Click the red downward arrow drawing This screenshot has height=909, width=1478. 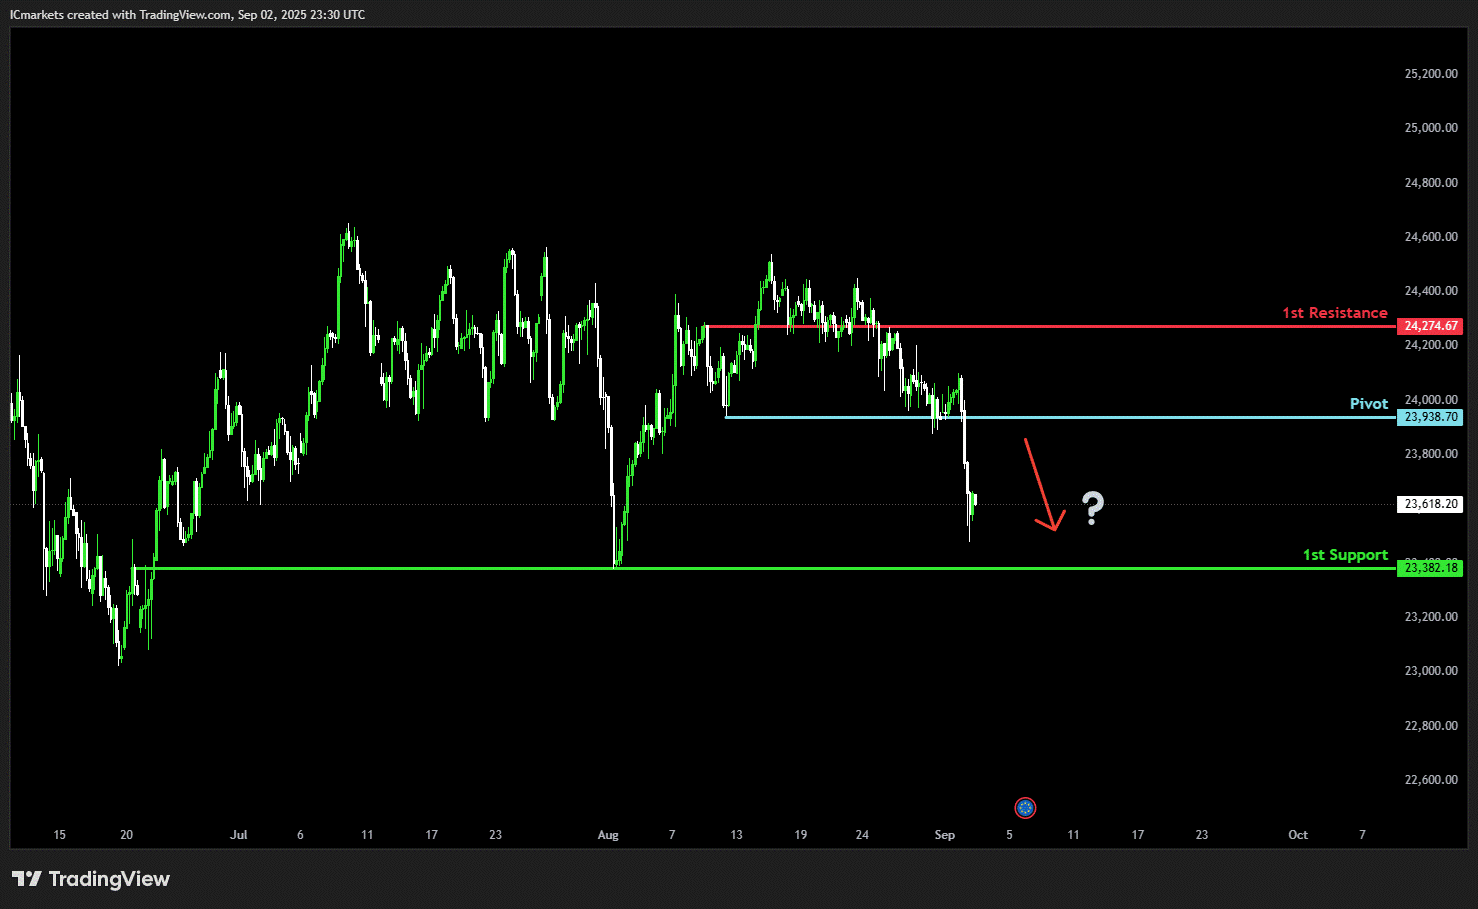pyautogui.click(x=1044, y=484)
